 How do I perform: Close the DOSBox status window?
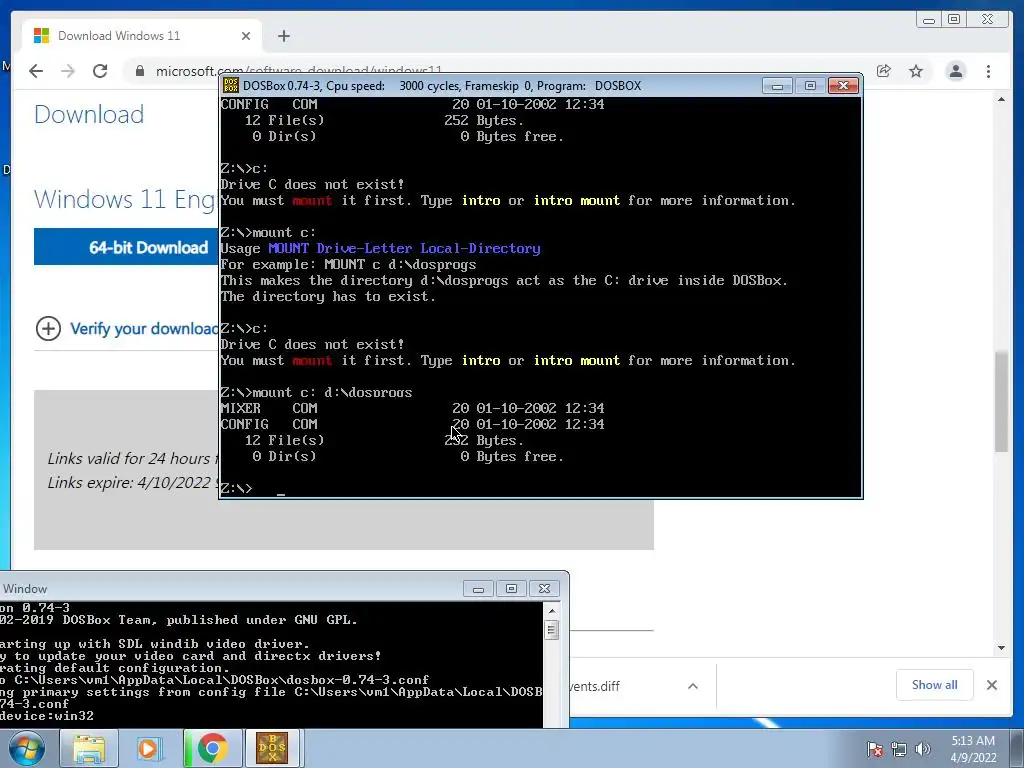tap(545, 589)
